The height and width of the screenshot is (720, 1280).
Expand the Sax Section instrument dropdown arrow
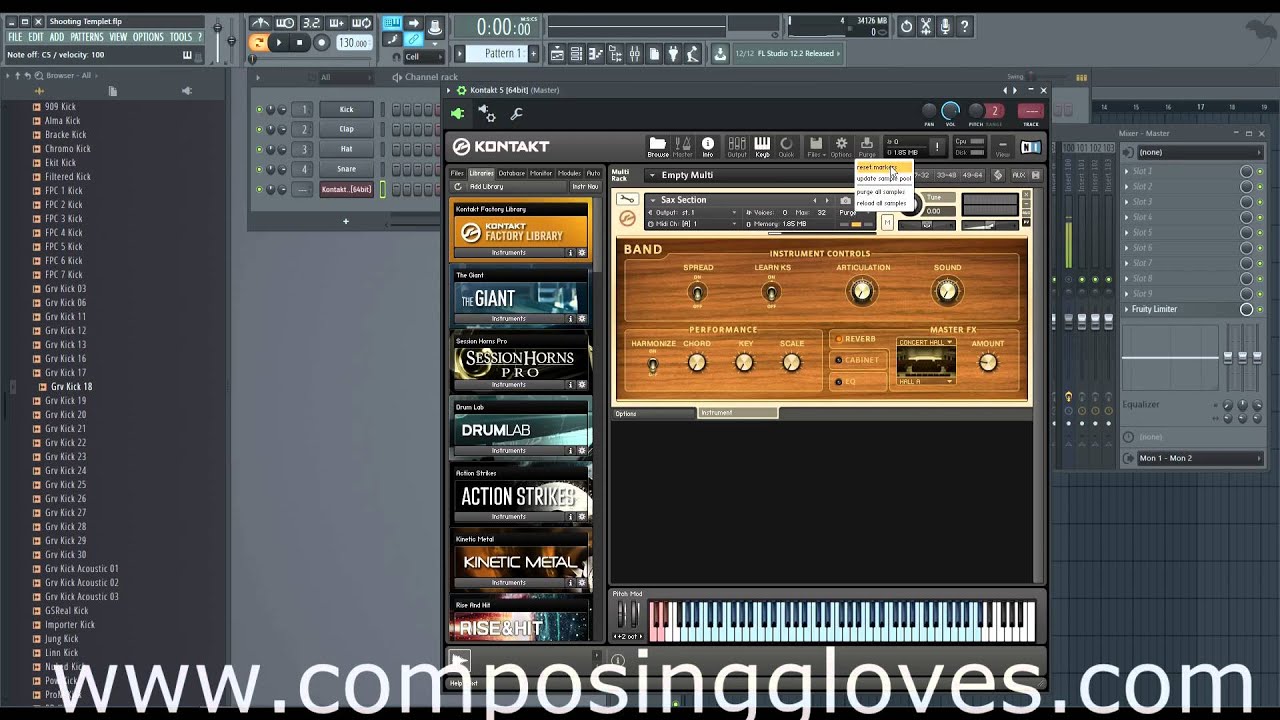(x=652, y=200)
